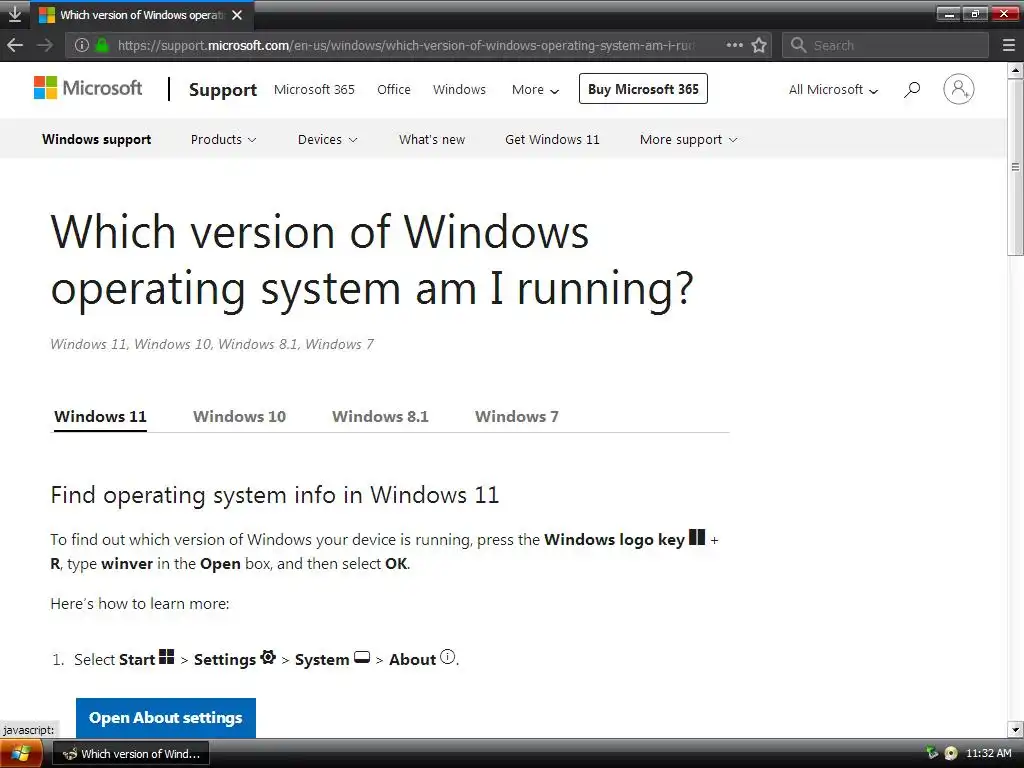Click the green padlock security icon
Viewport: 1024px width, 768px height.
pos(102,45)
